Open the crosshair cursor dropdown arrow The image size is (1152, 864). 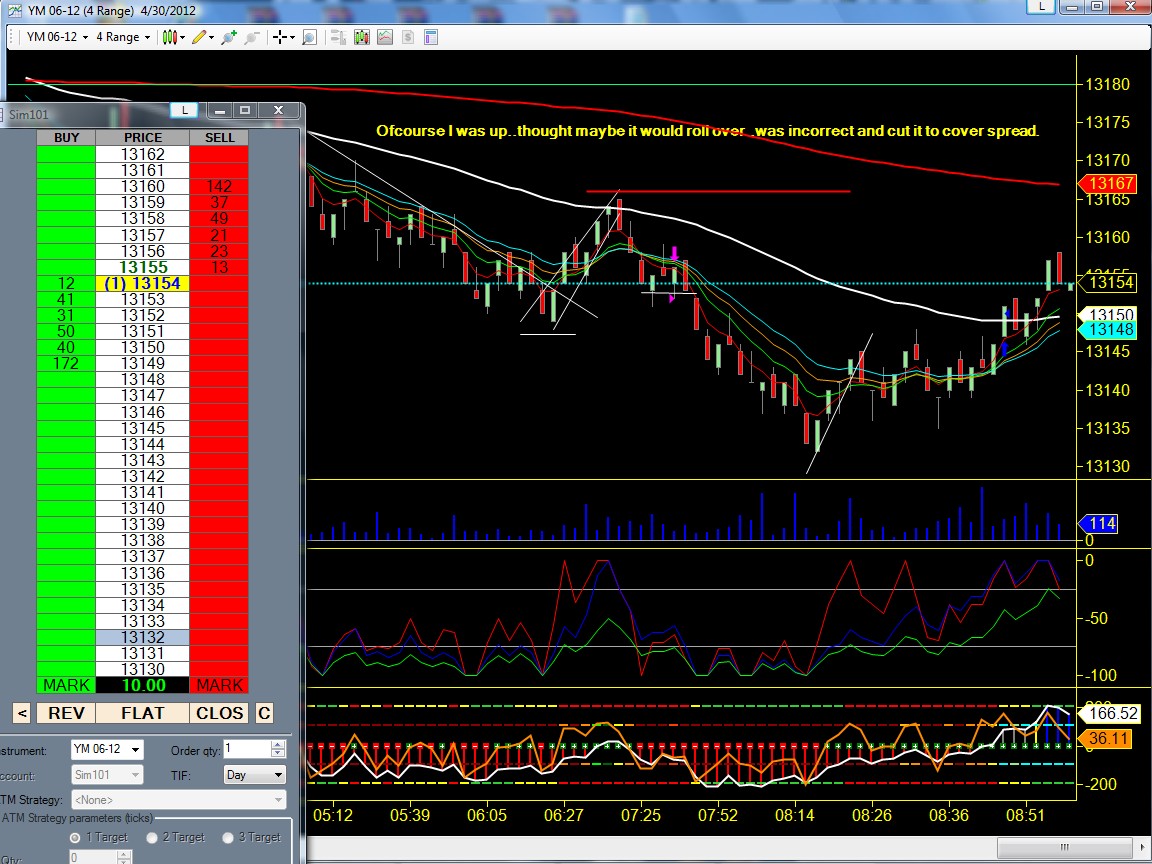click(x=292, y=37)
